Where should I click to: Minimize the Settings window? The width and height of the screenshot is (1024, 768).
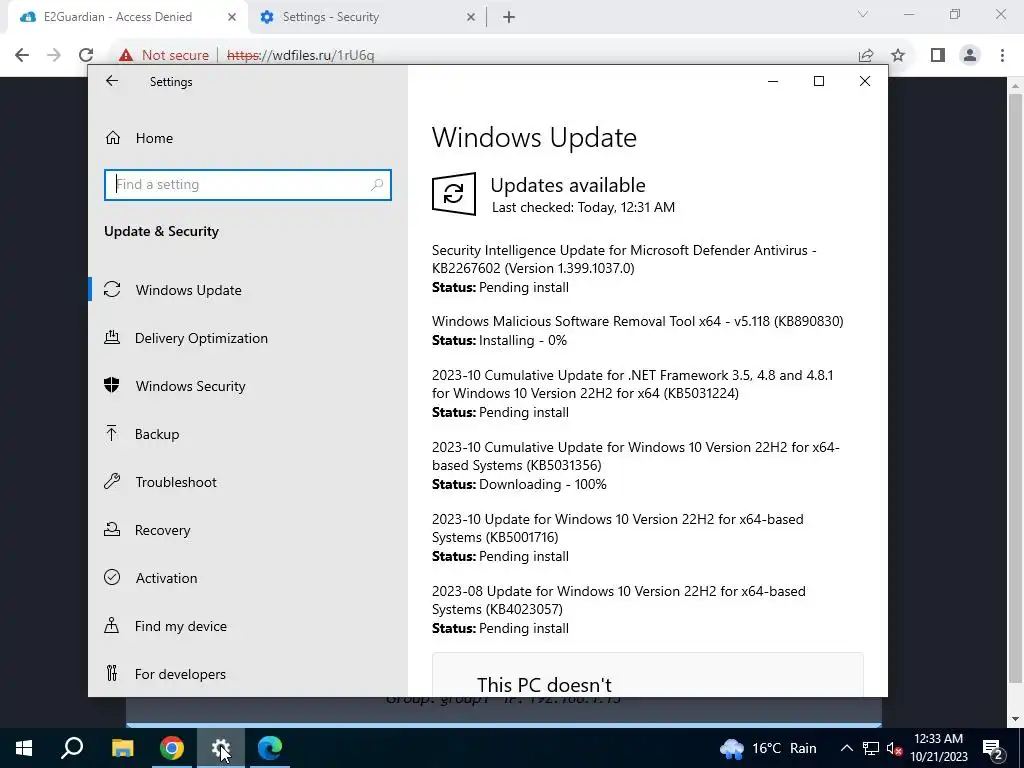[x=773, y=81]
